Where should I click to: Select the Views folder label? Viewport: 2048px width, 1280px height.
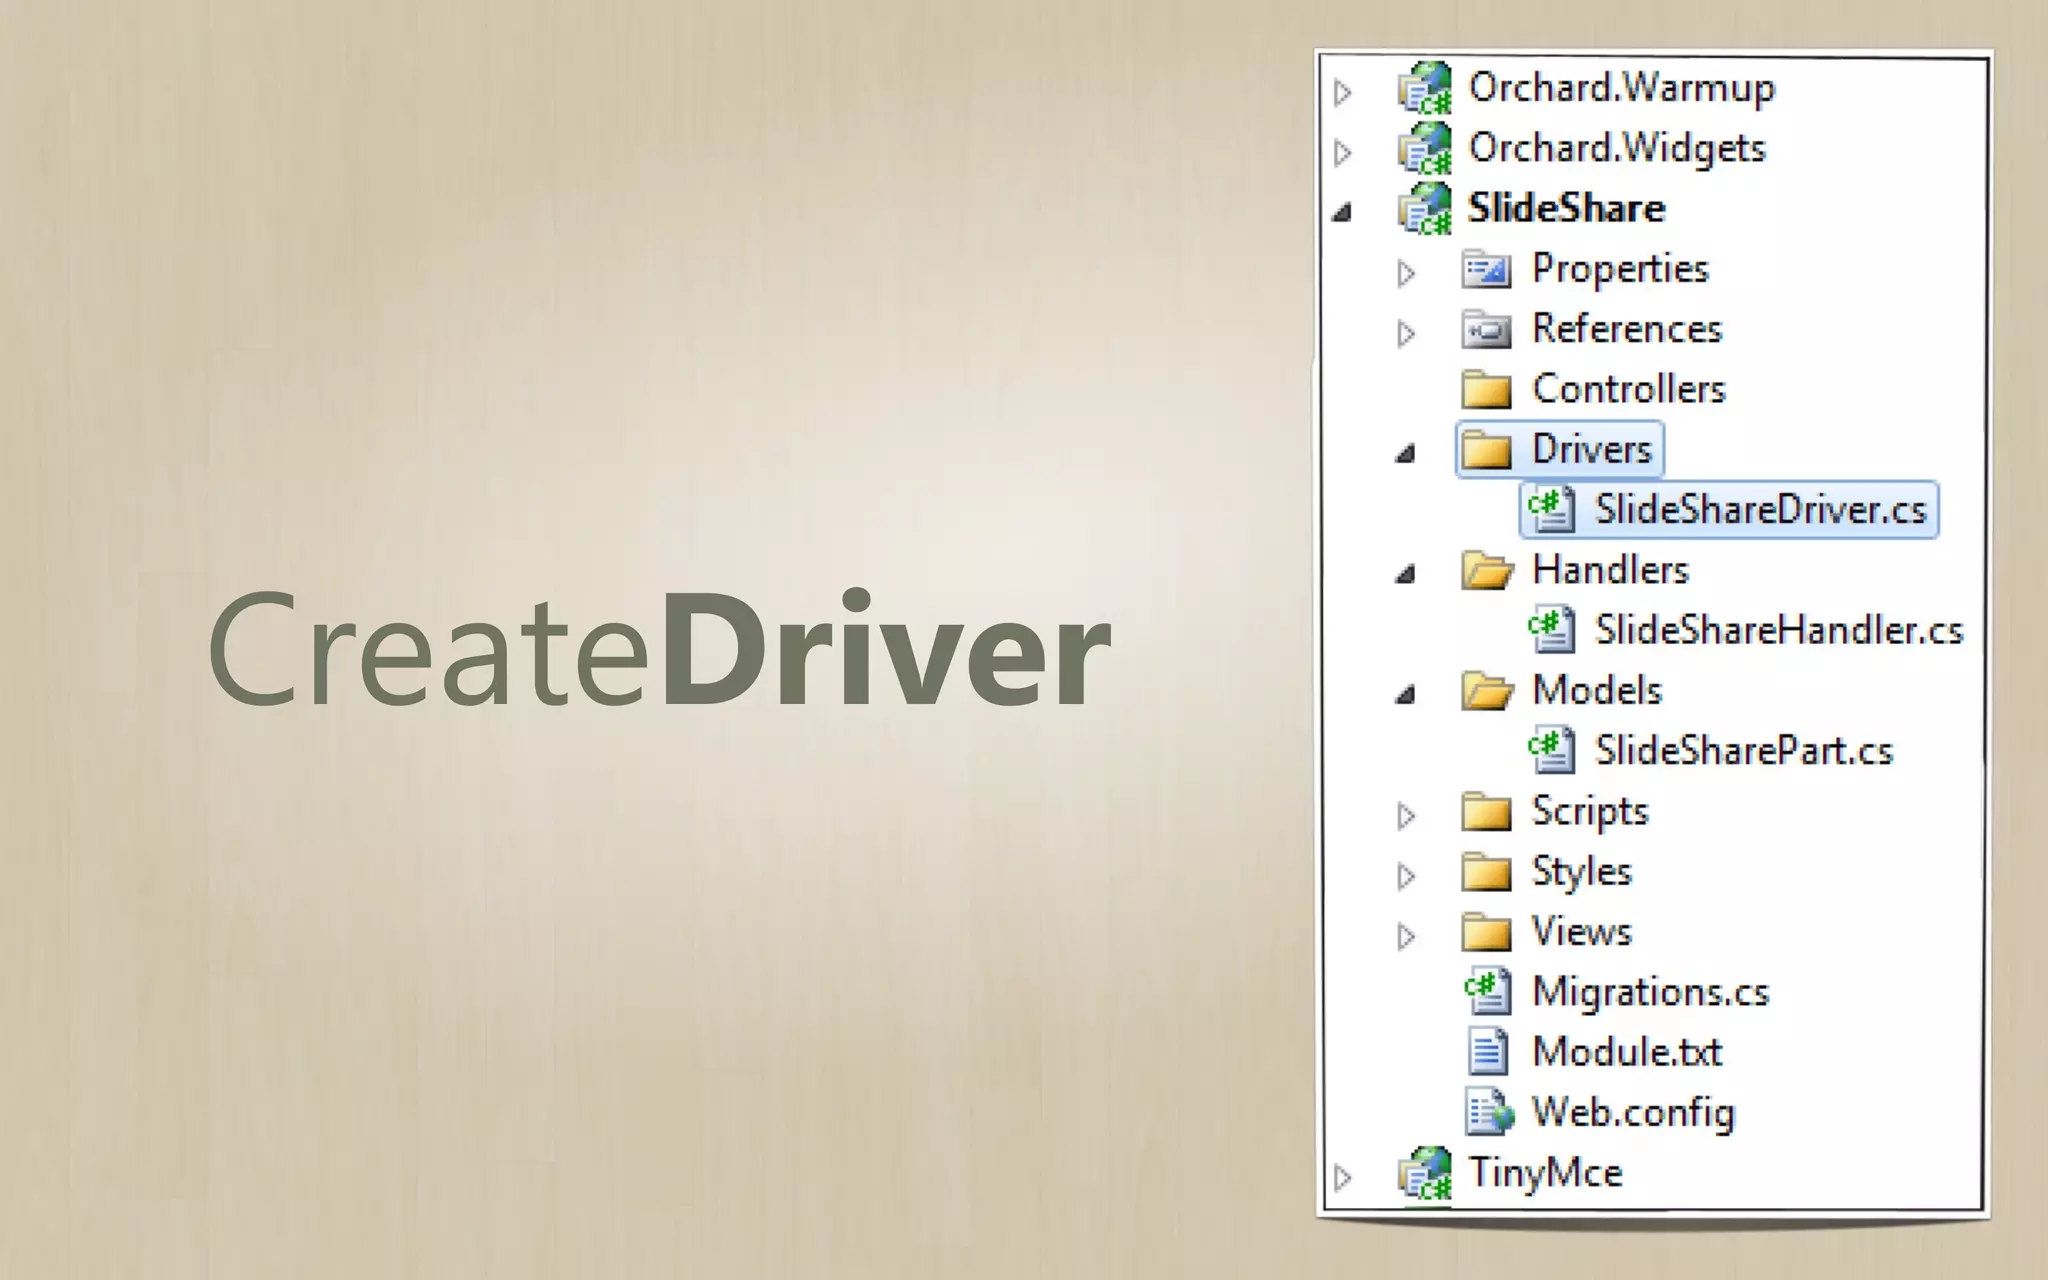[x=1582, y=932]
